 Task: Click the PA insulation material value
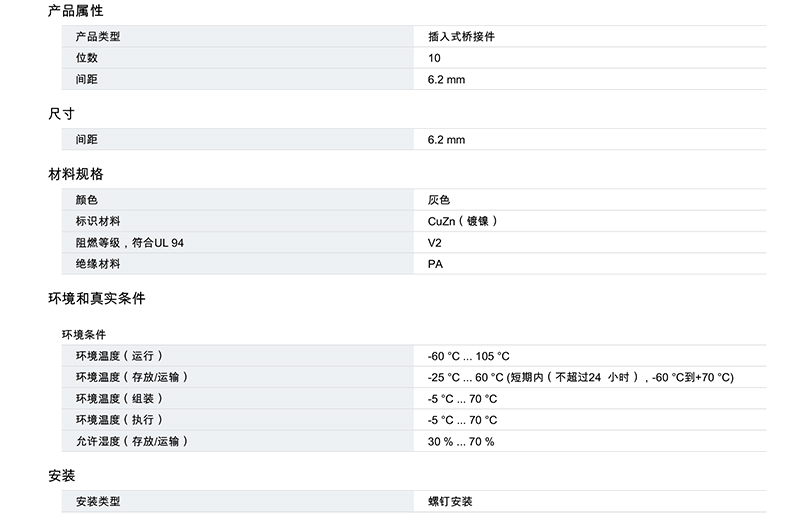(435, 264)
